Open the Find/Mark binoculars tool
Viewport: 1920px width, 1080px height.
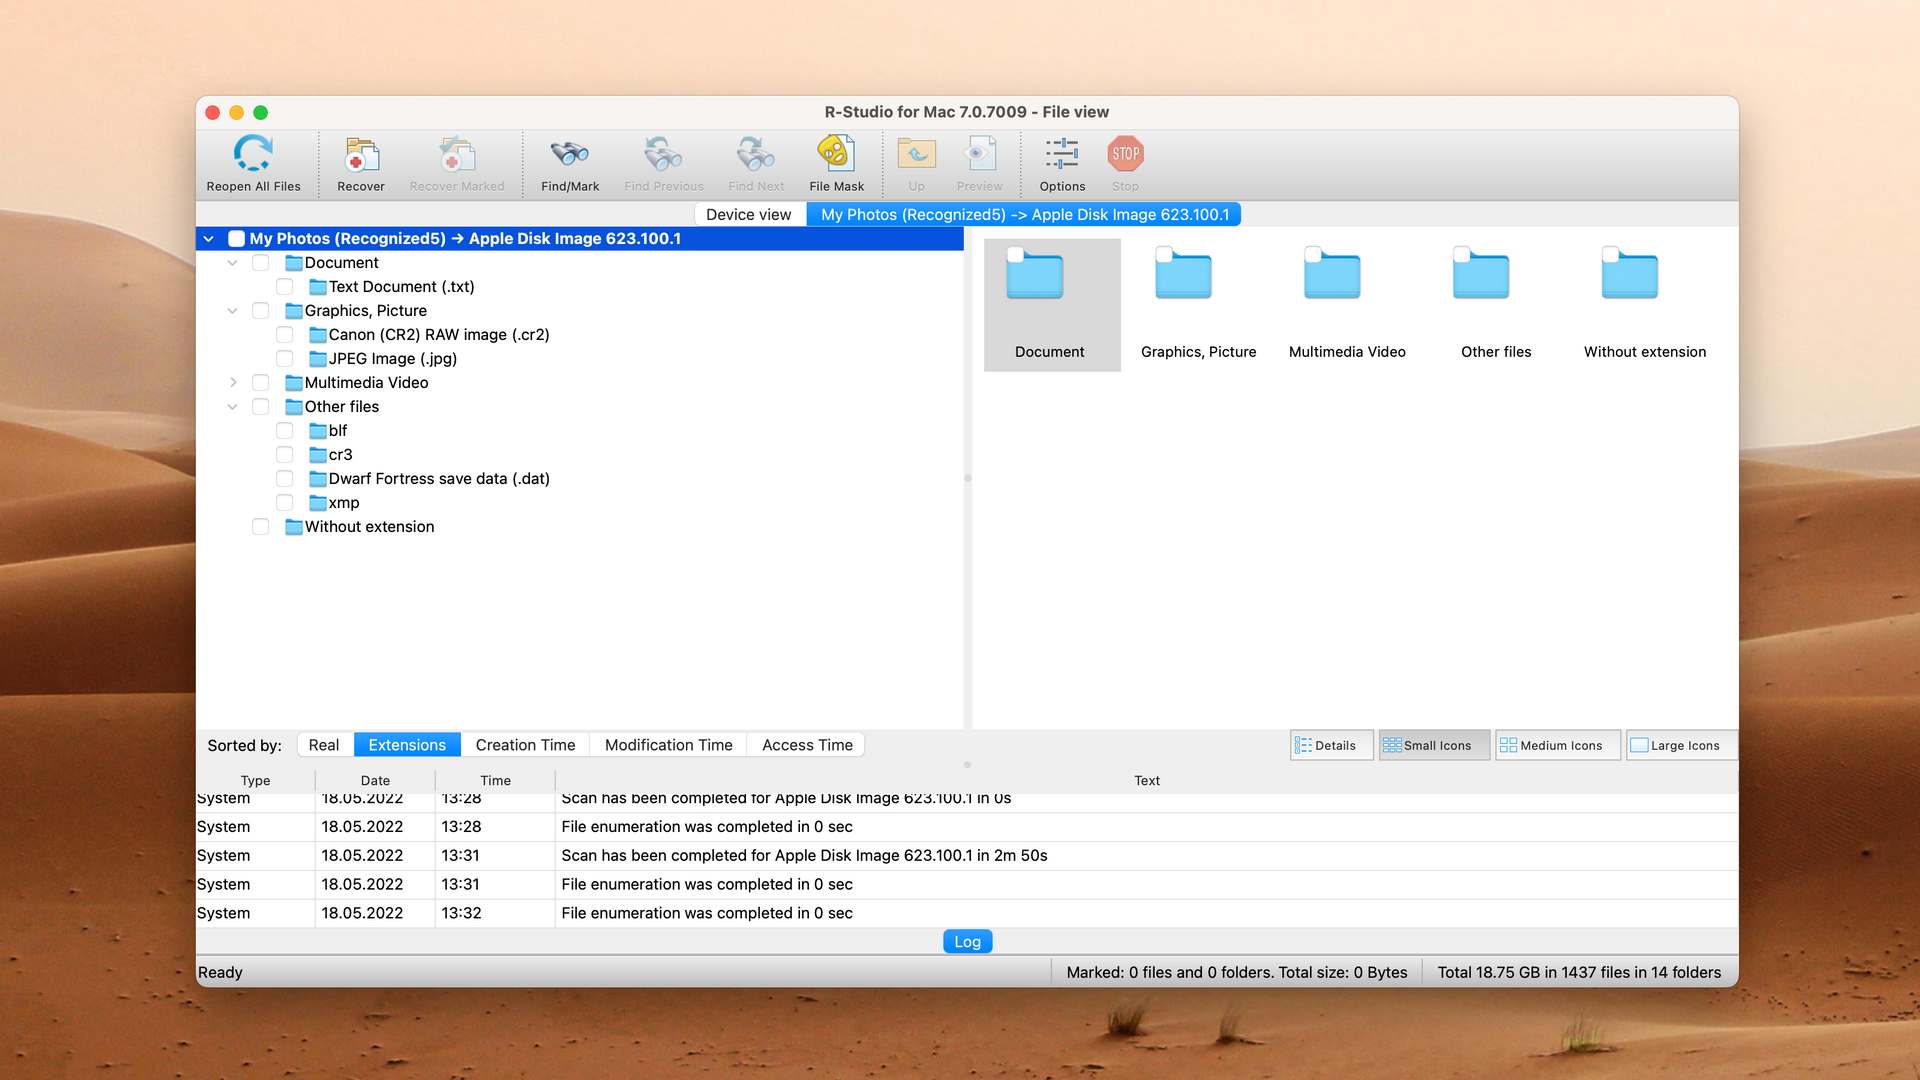[570, 163]
